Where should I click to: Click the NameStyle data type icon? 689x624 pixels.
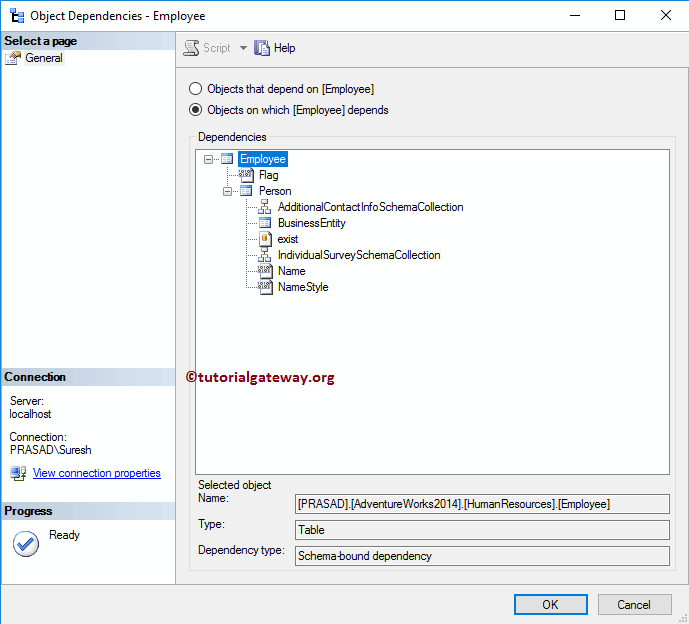click(265, 287)
